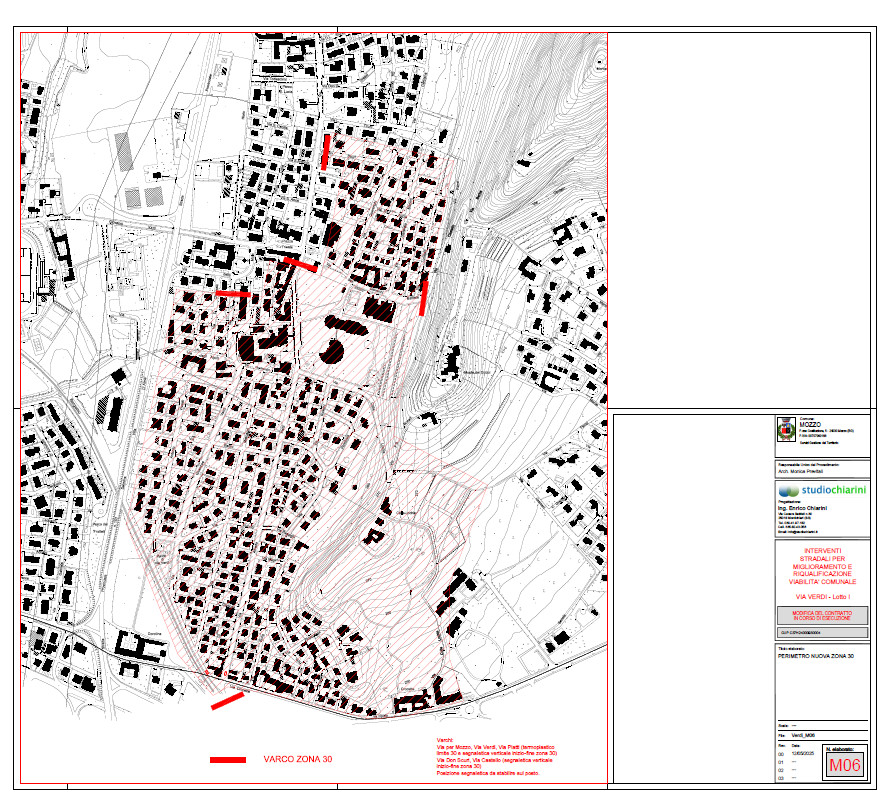Click the Verdi_M06 file name
This screenshot has height=804, width=891.
pos(803,735)
